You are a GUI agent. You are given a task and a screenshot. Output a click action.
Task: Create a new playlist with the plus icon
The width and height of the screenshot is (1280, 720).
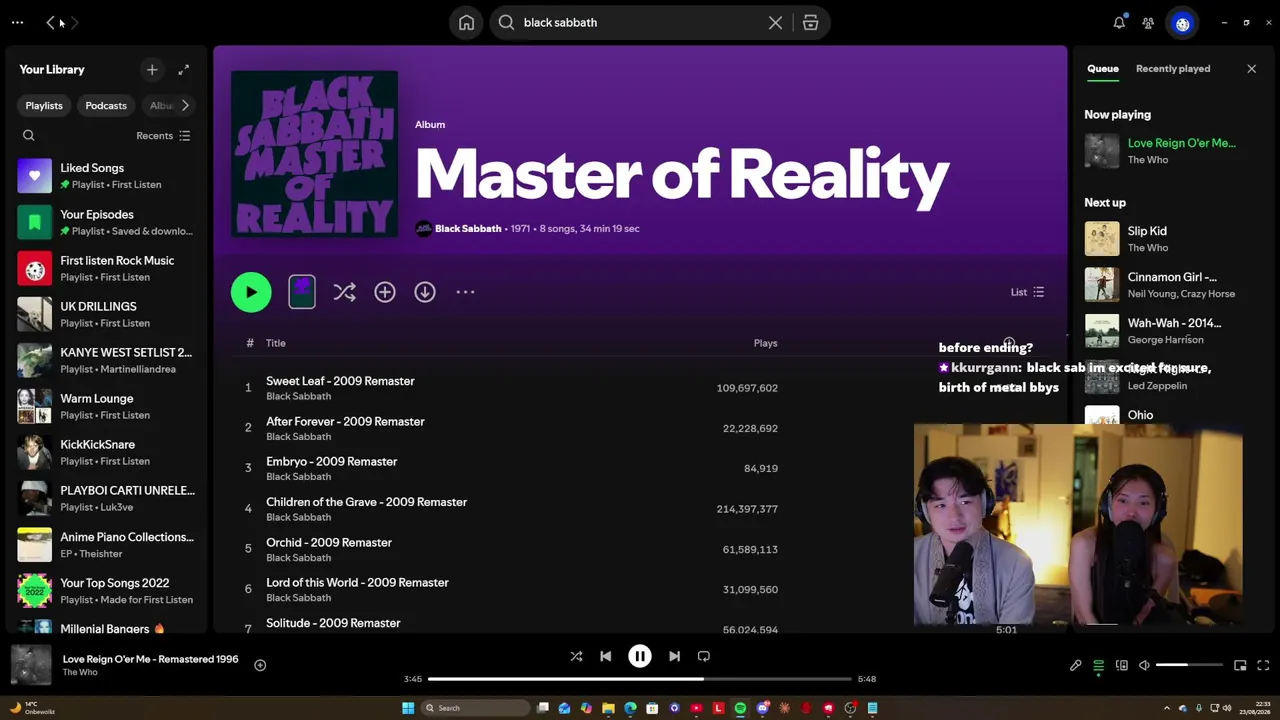point(152,69)
